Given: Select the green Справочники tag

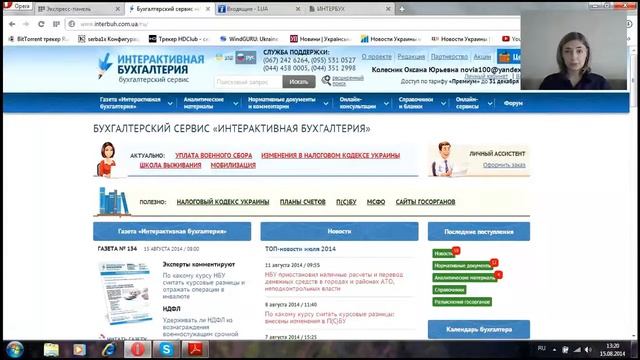Looking at the screenshot, I should [x=449, y=290].
